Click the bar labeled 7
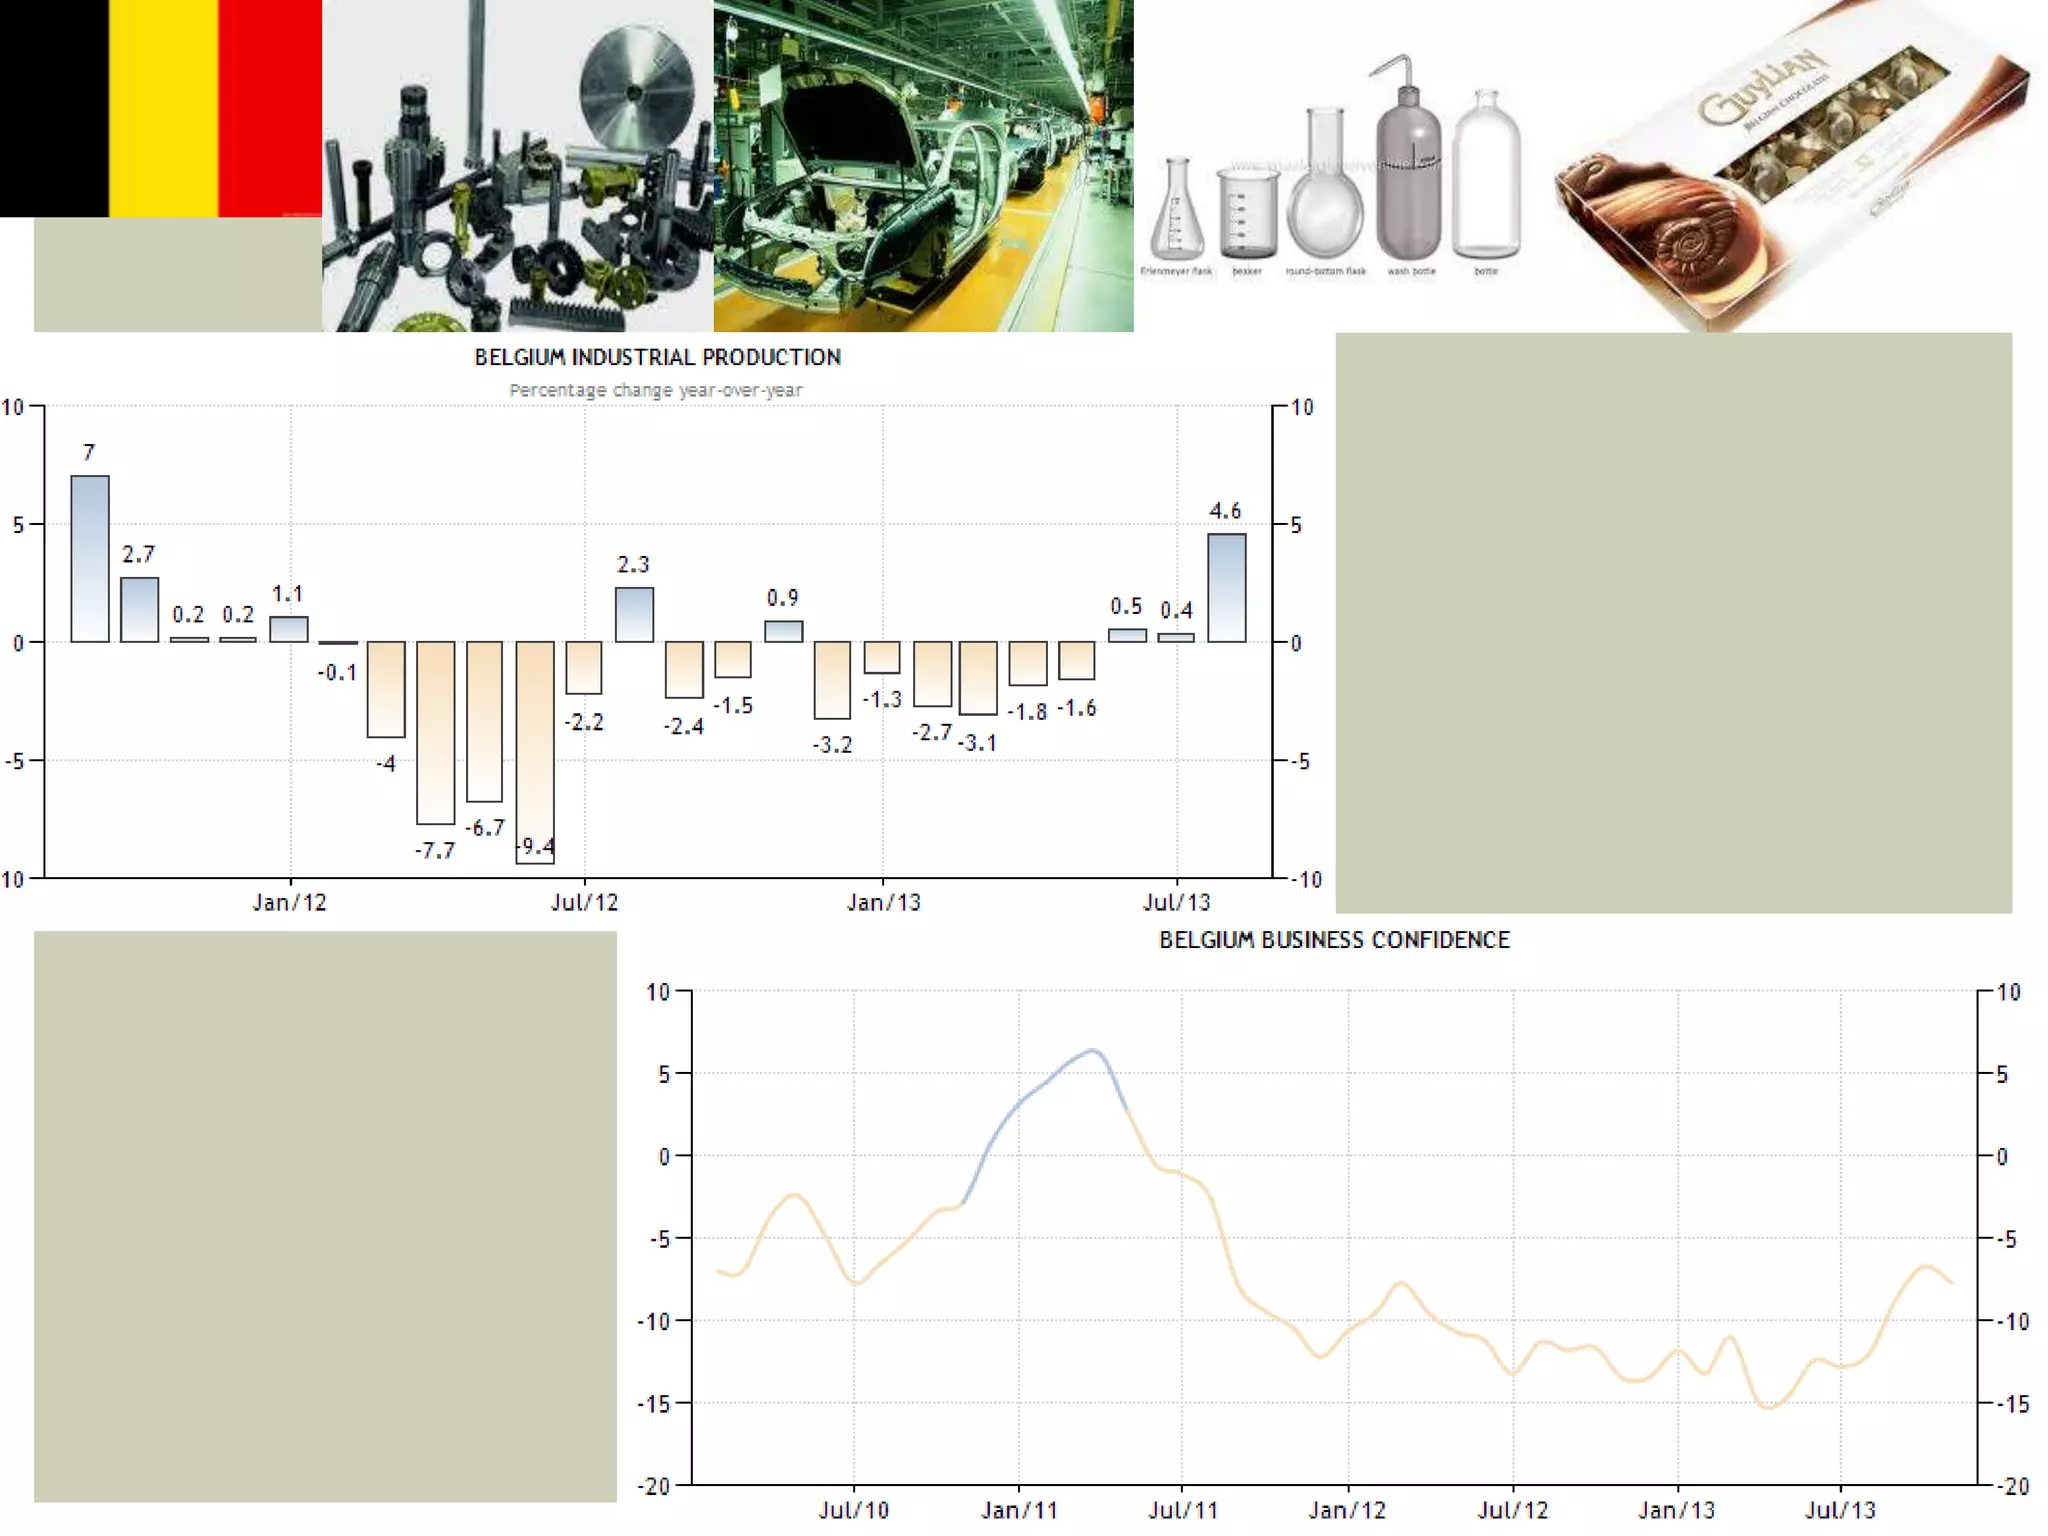The image size is (2048, 1536). pyautogui.click(x=90, y=558)
